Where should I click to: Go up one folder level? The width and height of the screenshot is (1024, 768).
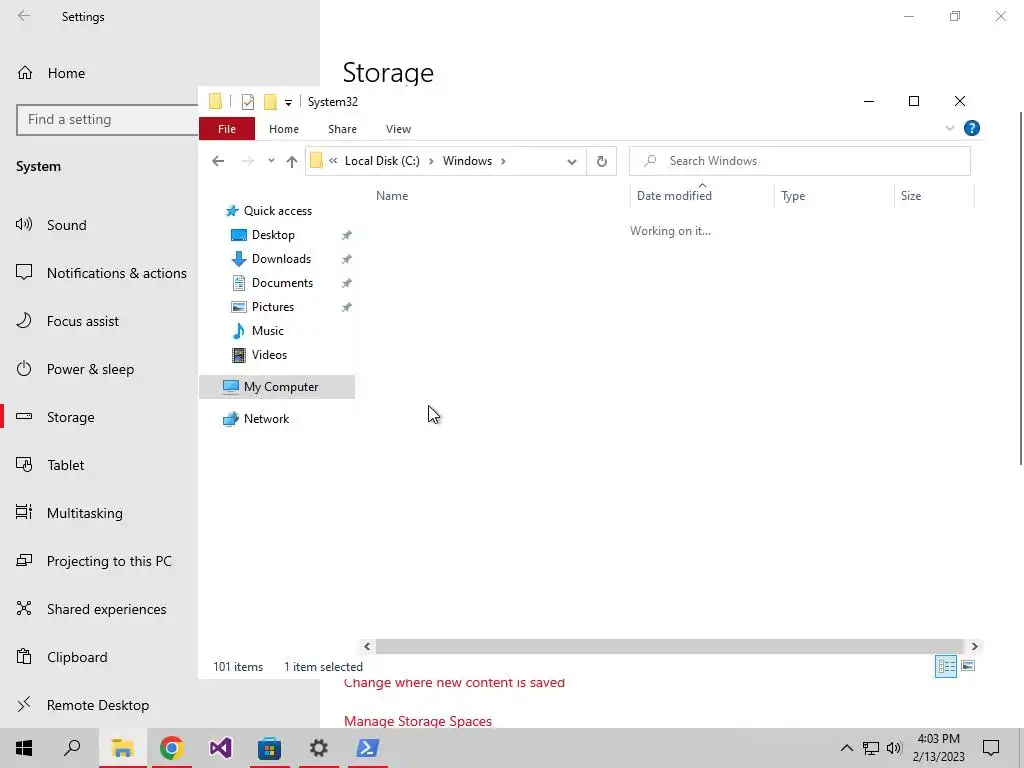pos(292,161)
